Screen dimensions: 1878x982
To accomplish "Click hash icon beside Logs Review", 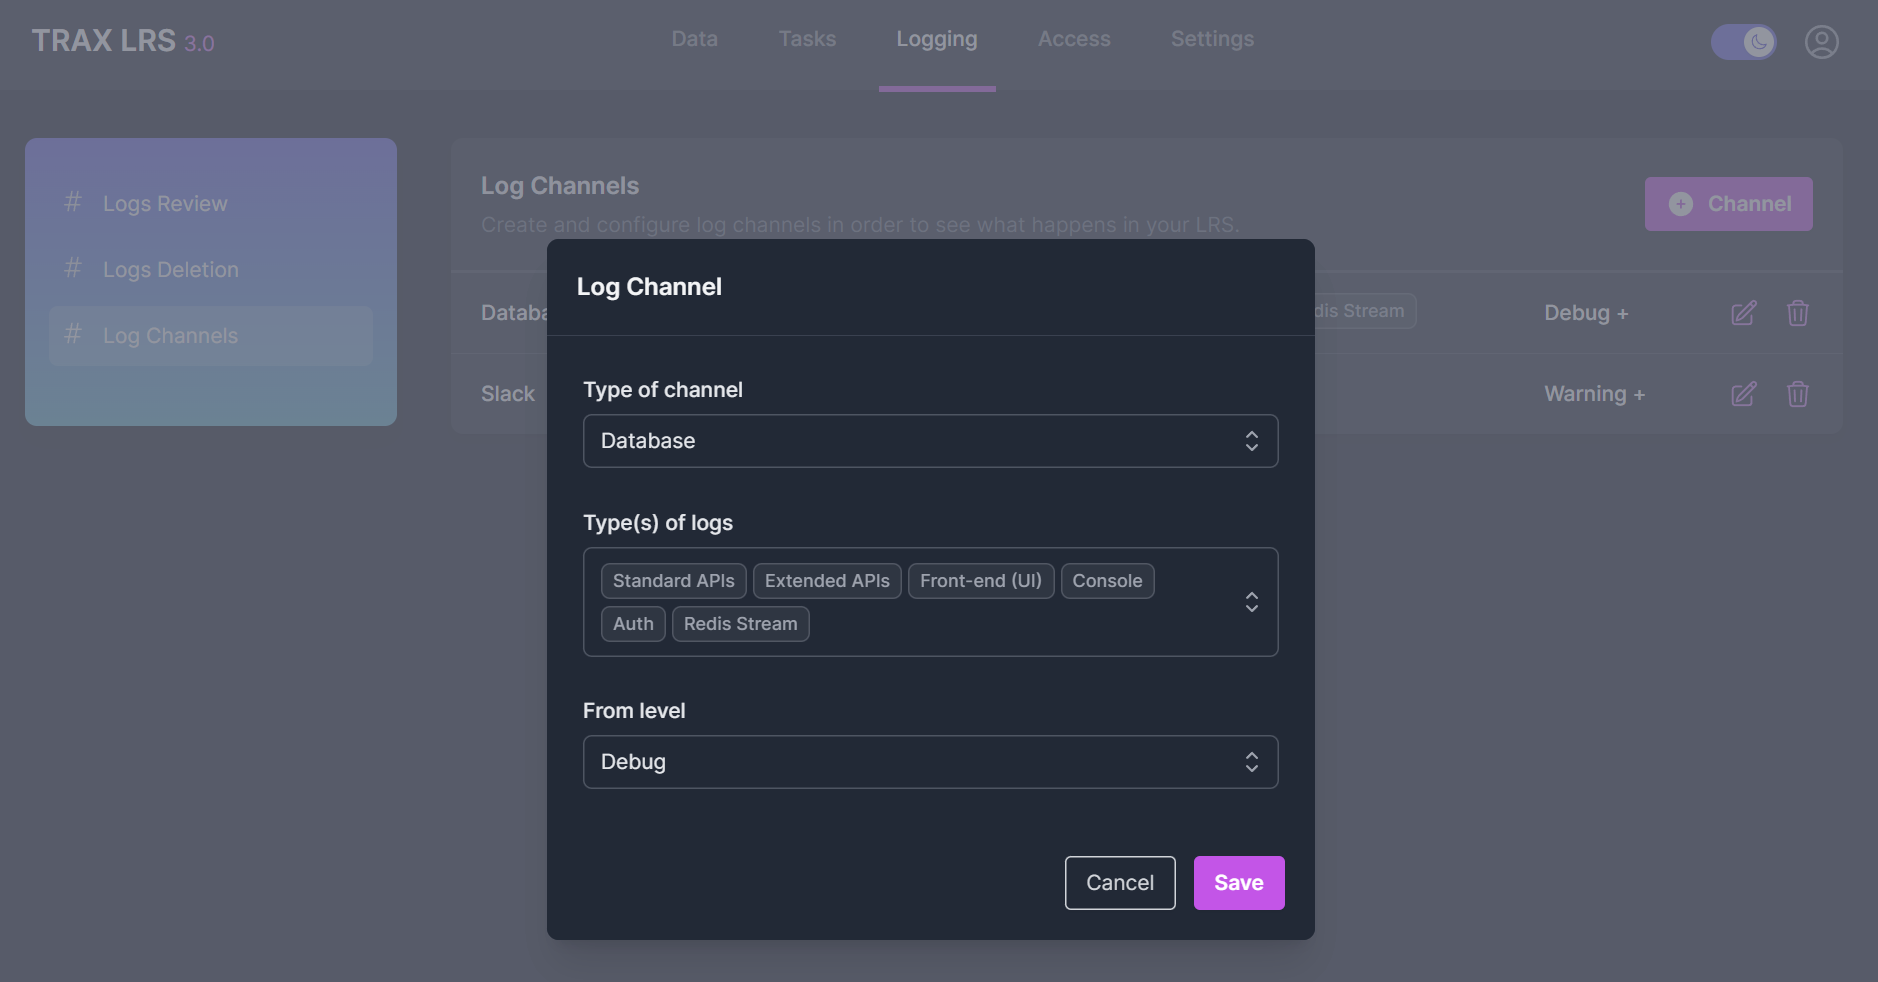I will click(x=73, y=203).
